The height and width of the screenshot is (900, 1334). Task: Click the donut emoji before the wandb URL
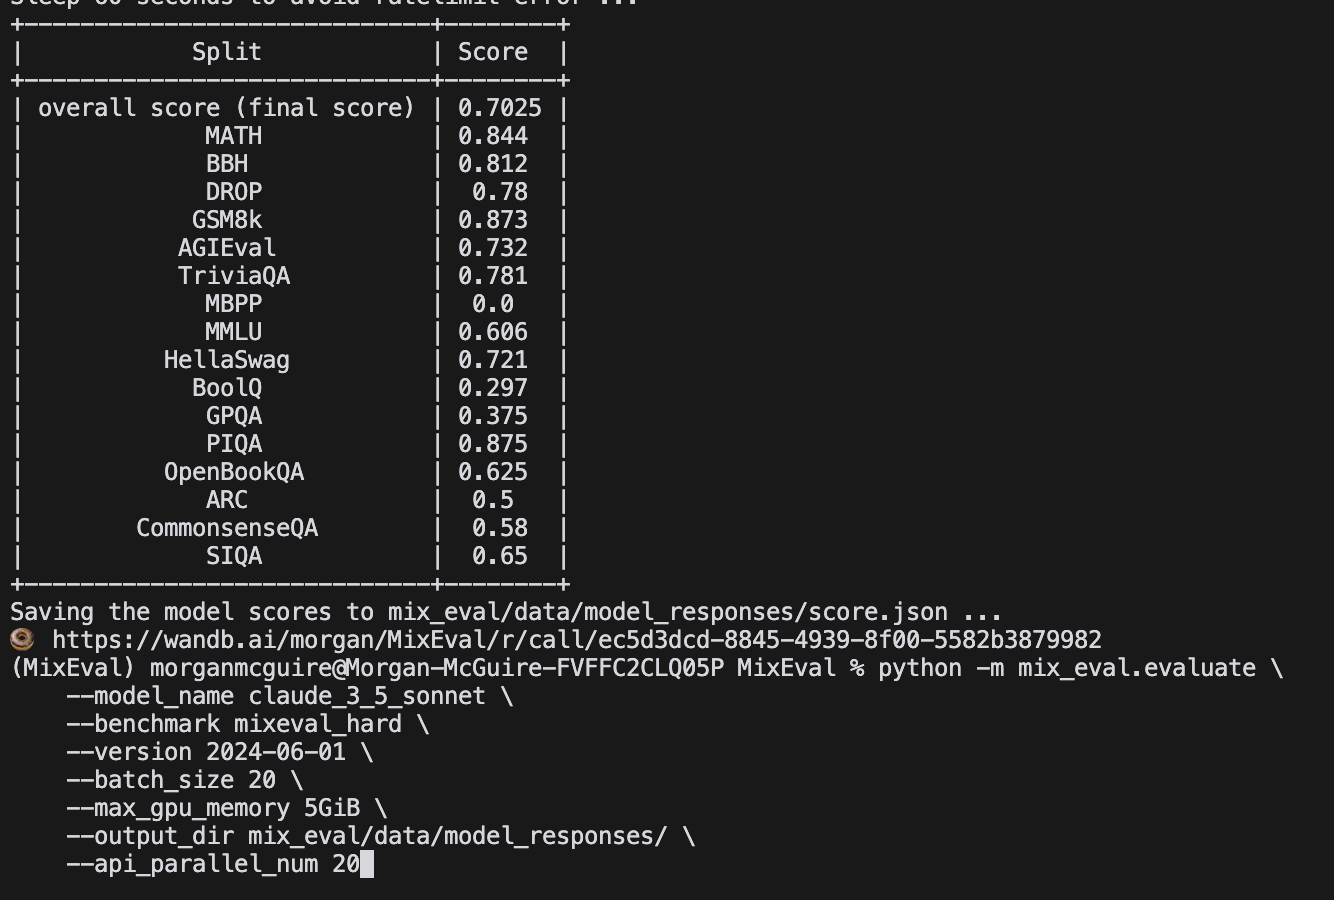22,640
